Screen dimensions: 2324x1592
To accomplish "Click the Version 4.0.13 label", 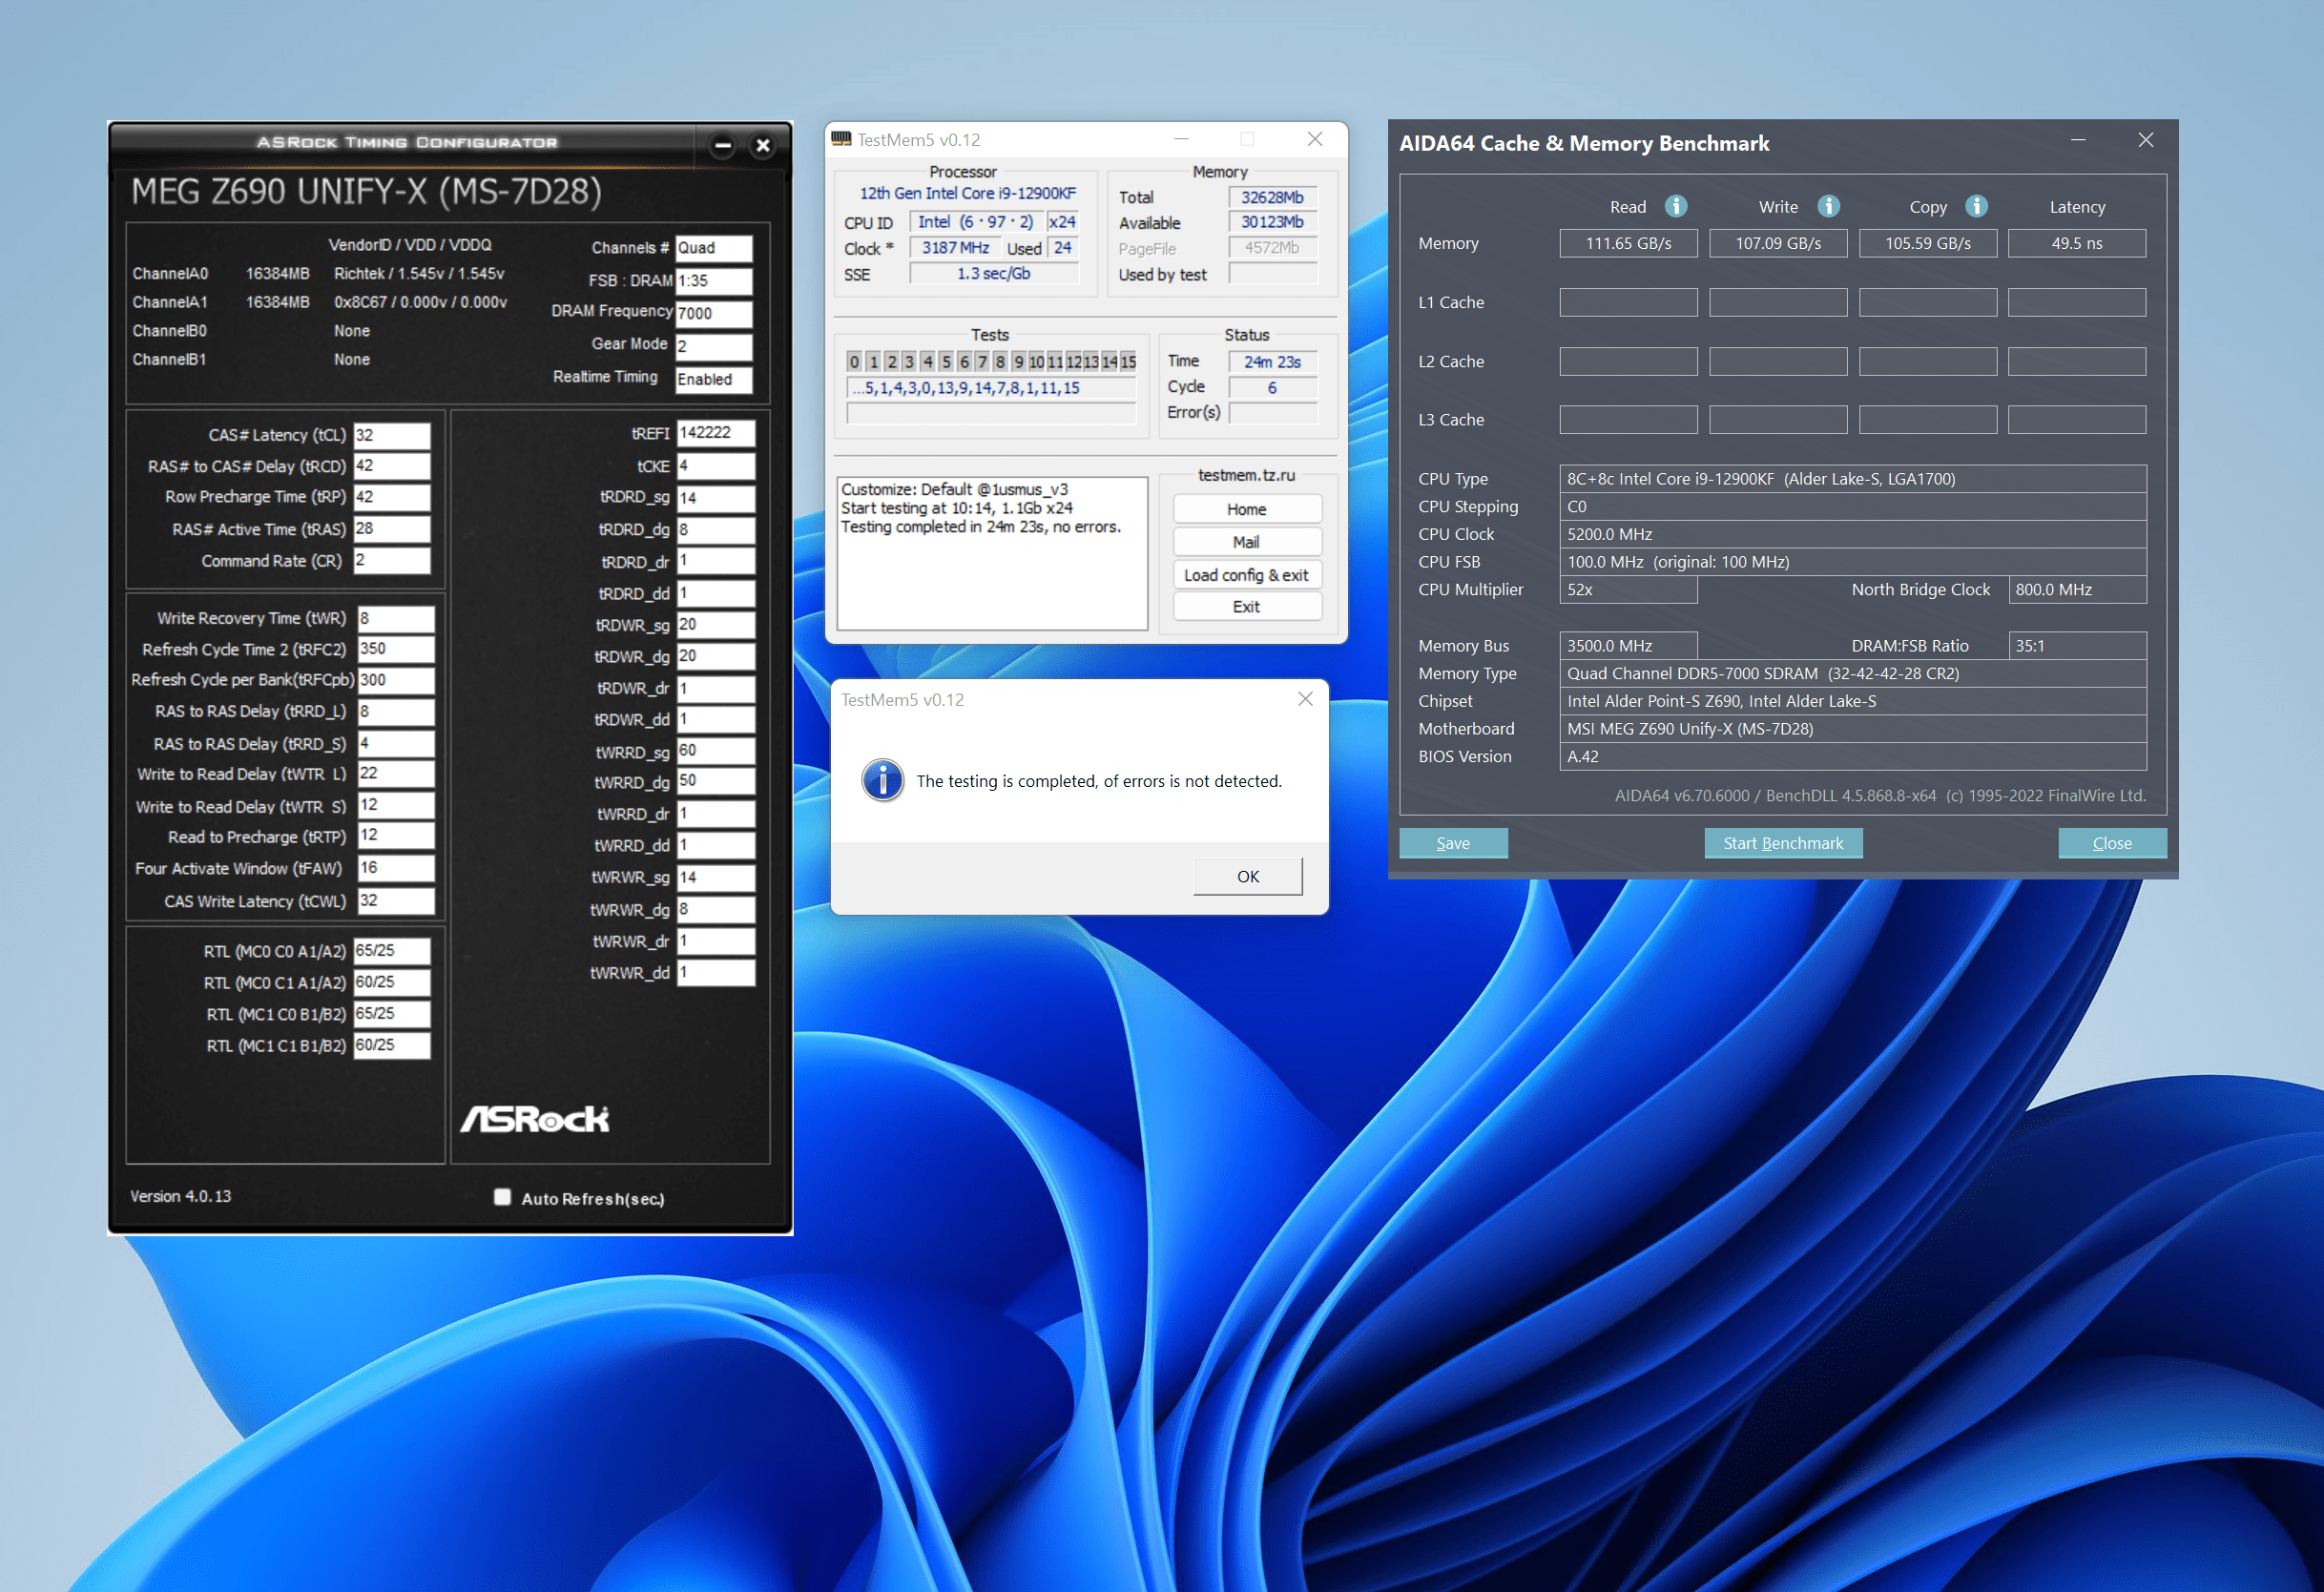I will (180, 1196).
